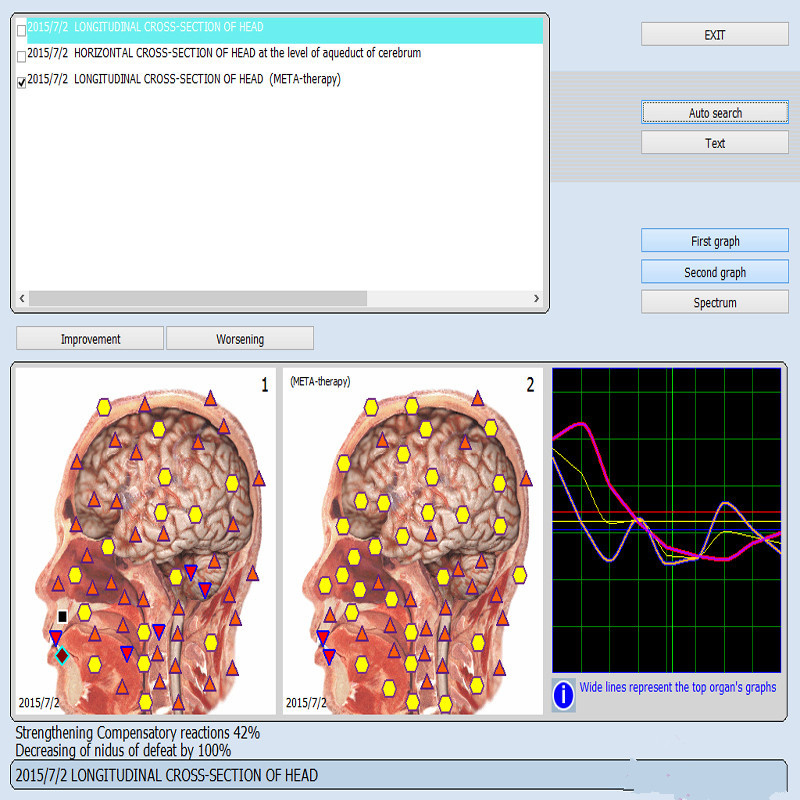Select the head image 1 thumbnail
Viewport: 800px width, 800px height.
[x=145, y=540]
